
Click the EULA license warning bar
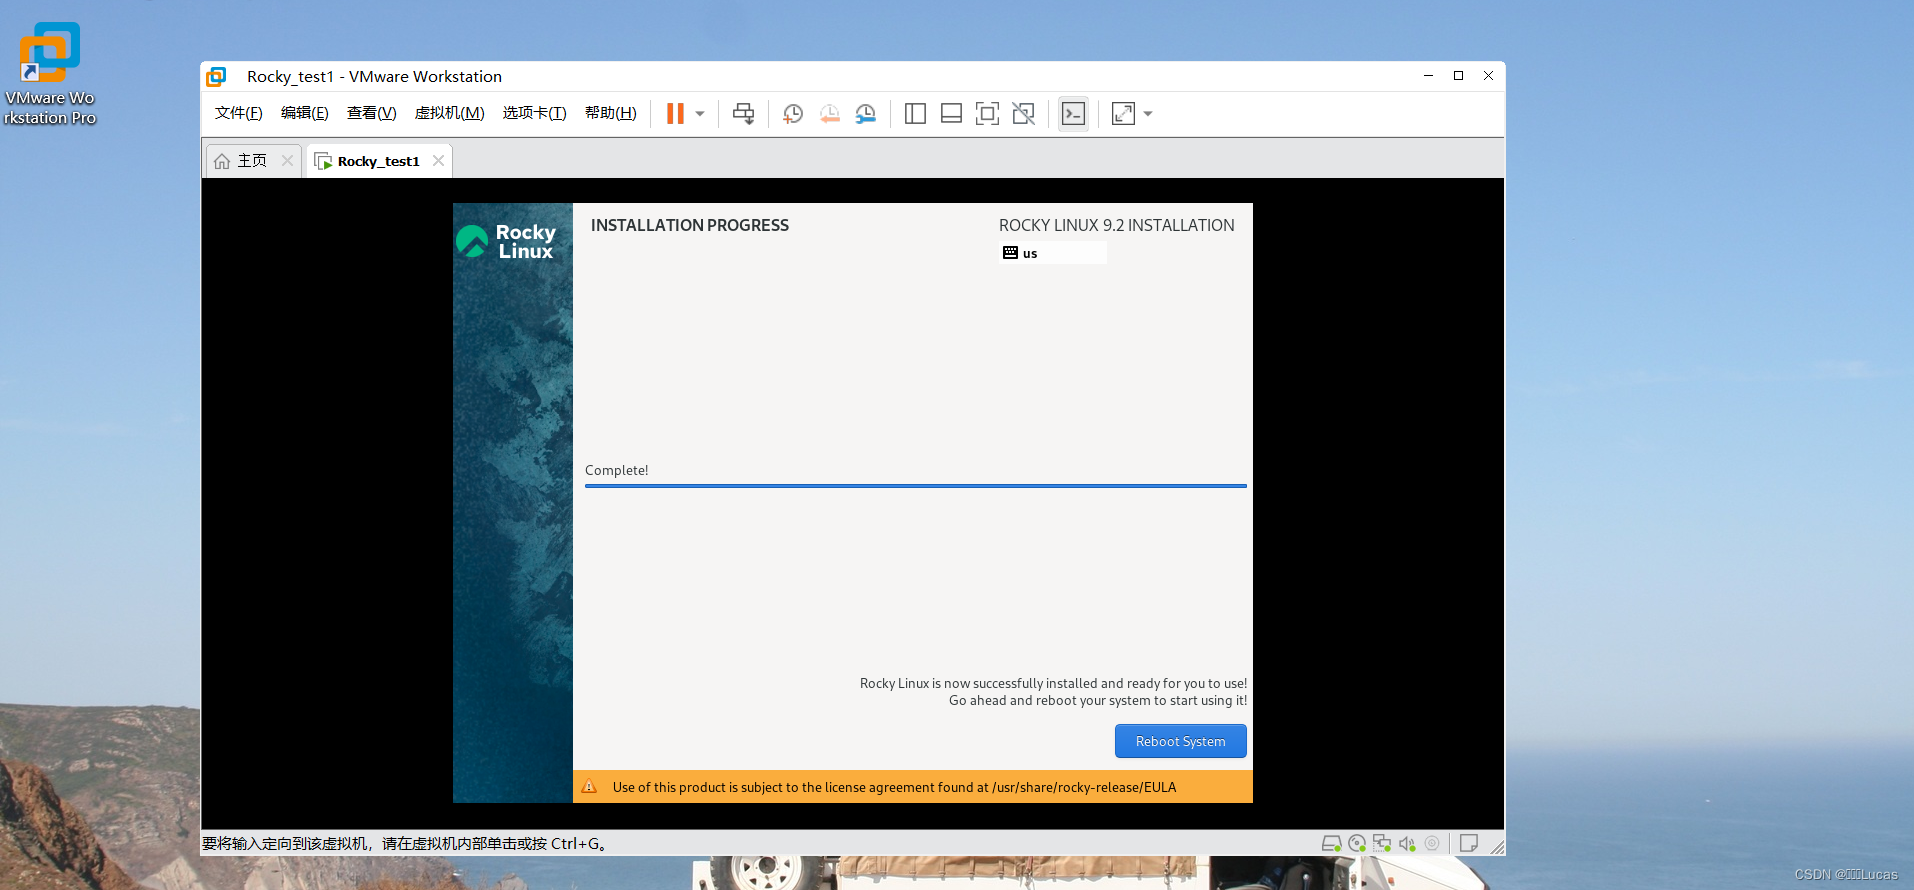pos(913,787)
